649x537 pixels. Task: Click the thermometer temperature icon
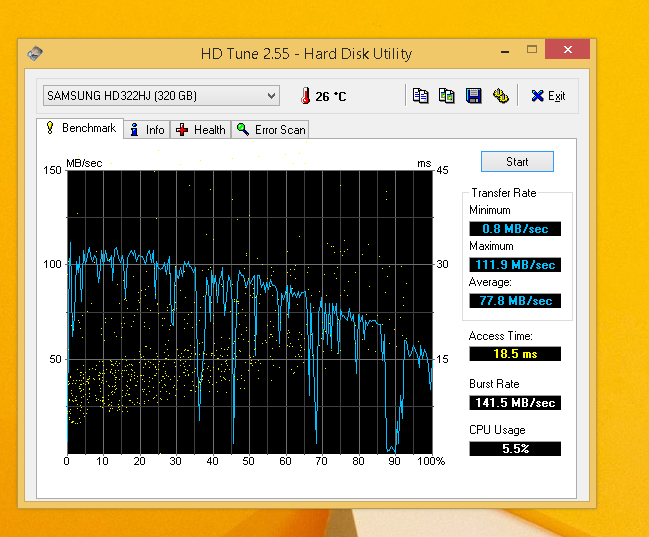pyautogui.click(x=304, y=96)
